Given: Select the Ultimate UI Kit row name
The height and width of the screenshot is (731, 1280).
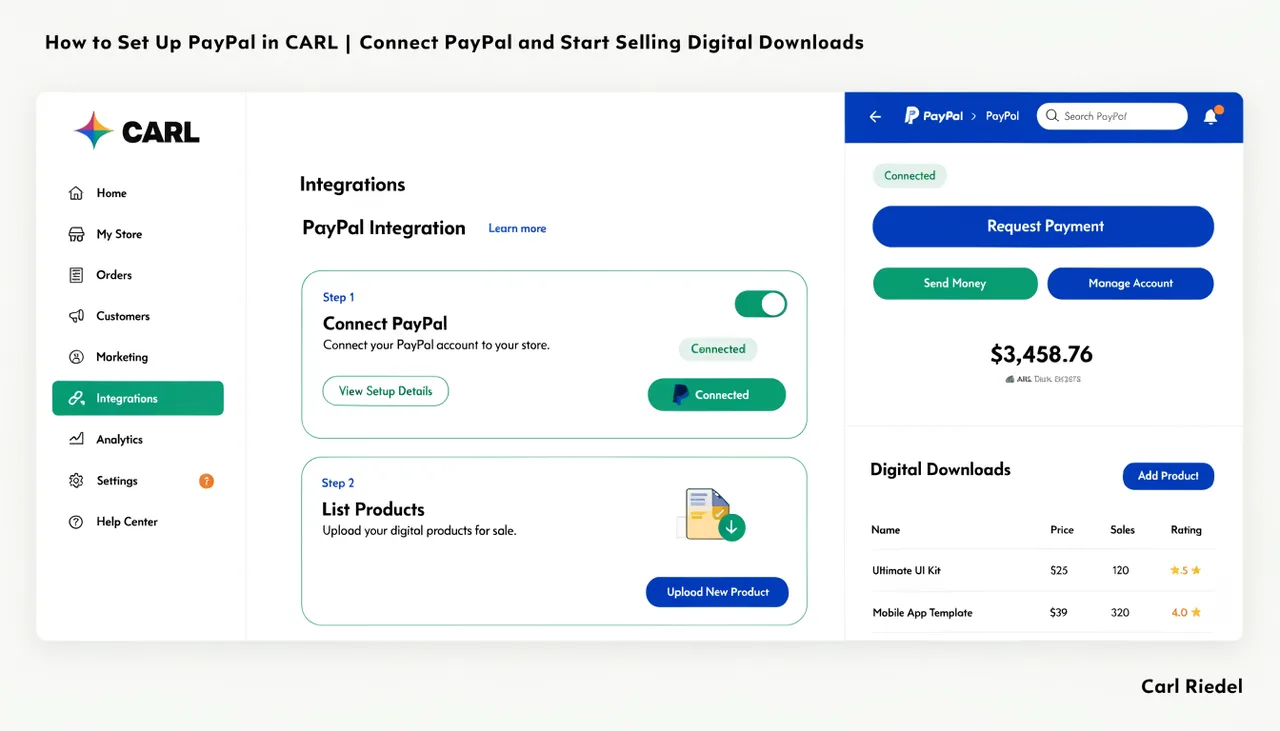Looking at the screenshot, I should point(907,571).
